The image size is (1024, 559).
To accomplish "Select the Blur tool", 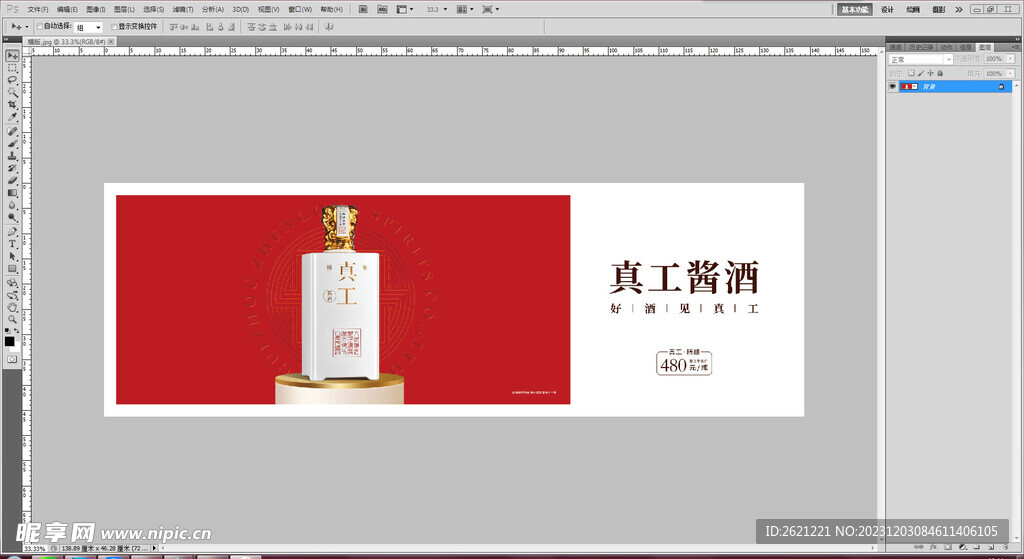I will pos(12,206).
